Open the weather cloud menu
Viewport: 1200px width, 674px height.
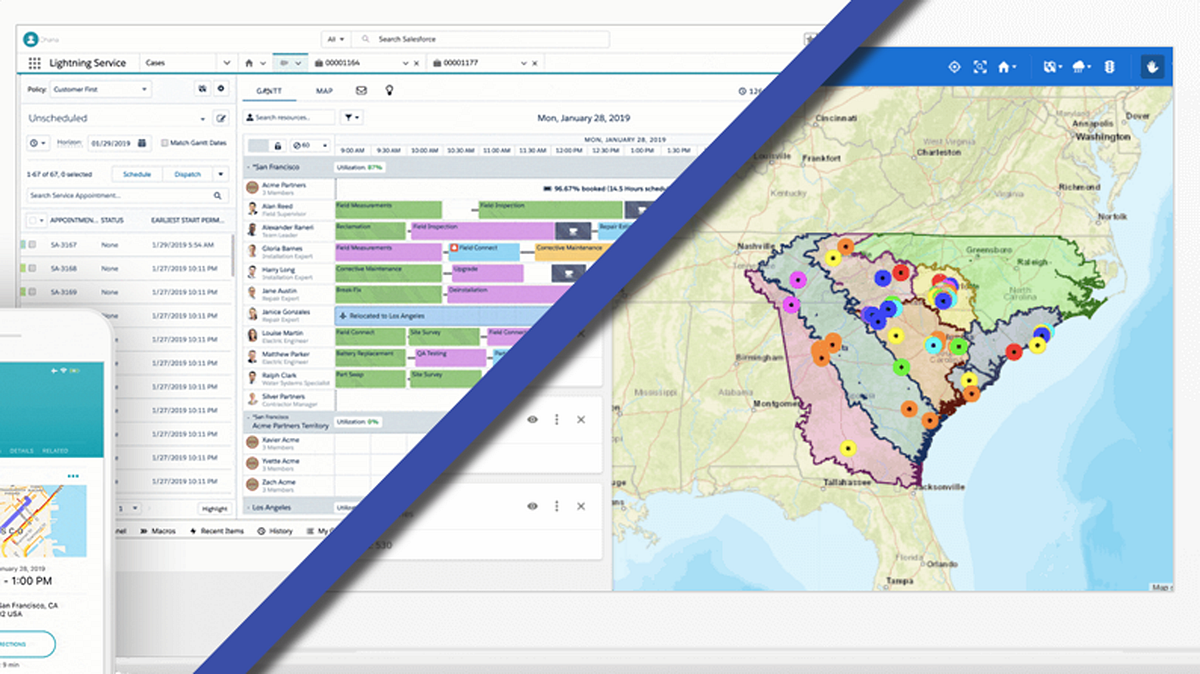1080,67
